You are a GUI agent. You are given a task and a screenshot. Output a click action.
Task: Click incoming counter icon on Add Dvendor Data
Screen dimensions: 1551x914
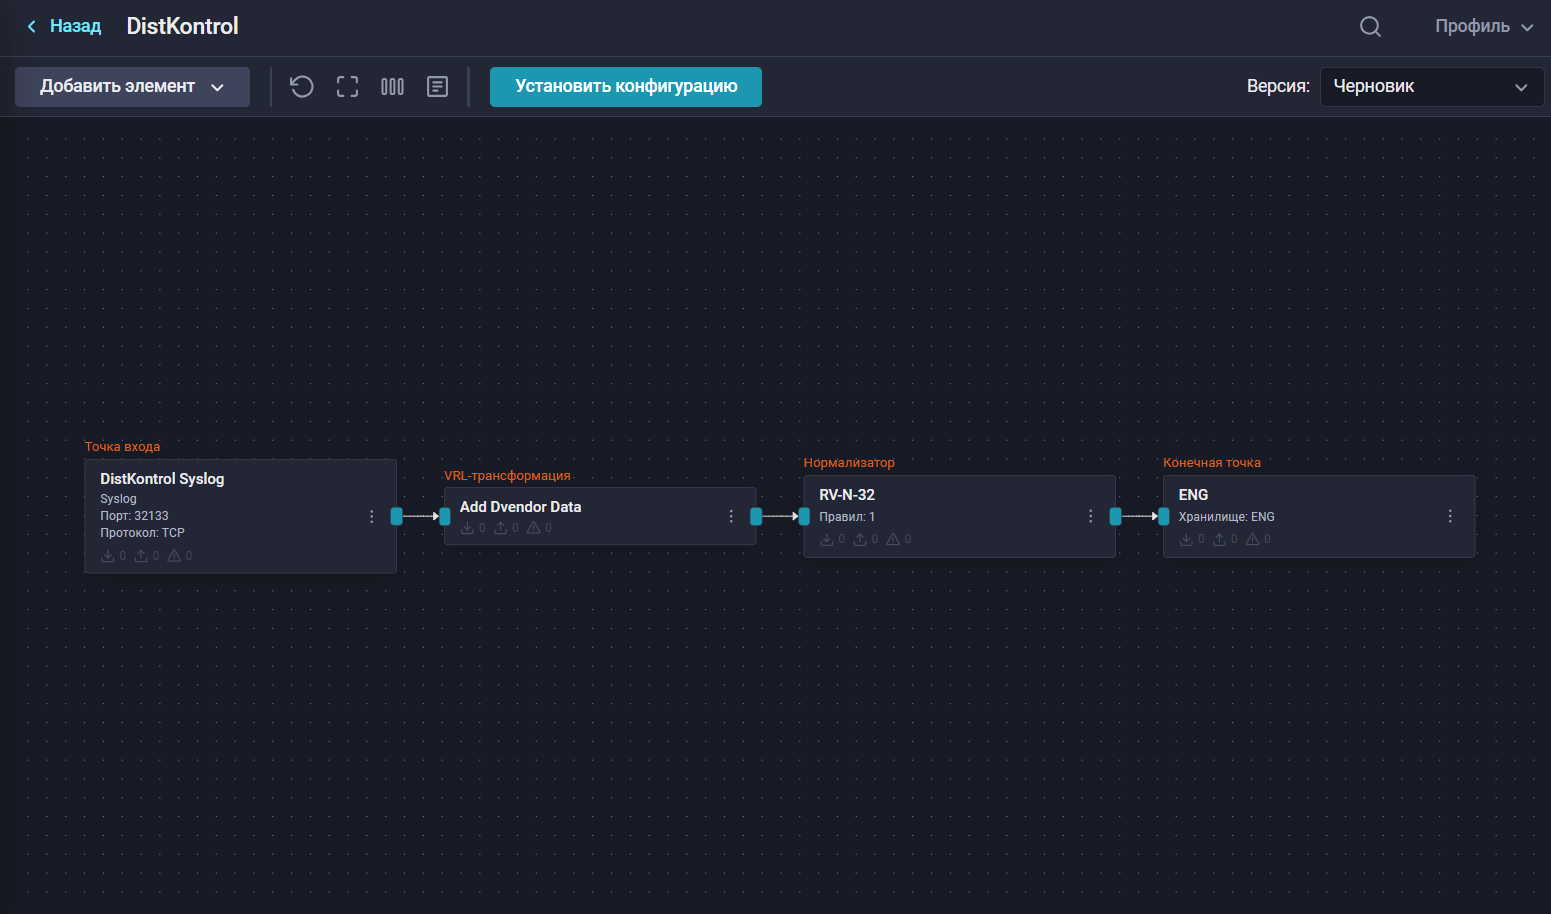point(467,528)
